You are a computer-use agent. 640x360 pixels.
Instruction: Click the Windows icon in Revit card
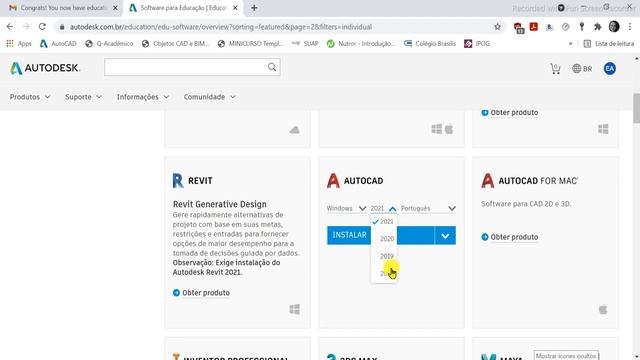tap(294, 309)
